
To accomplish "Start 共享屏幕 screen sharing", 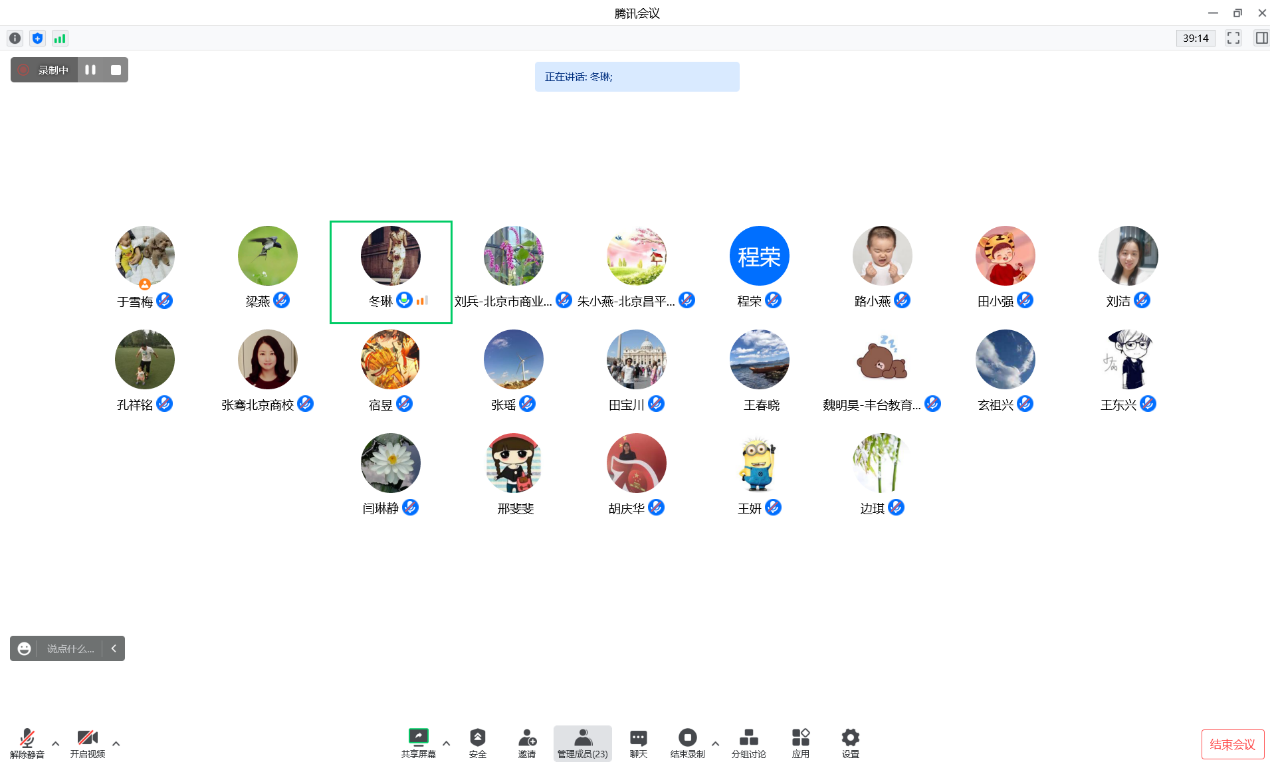I will coord(418,743).
